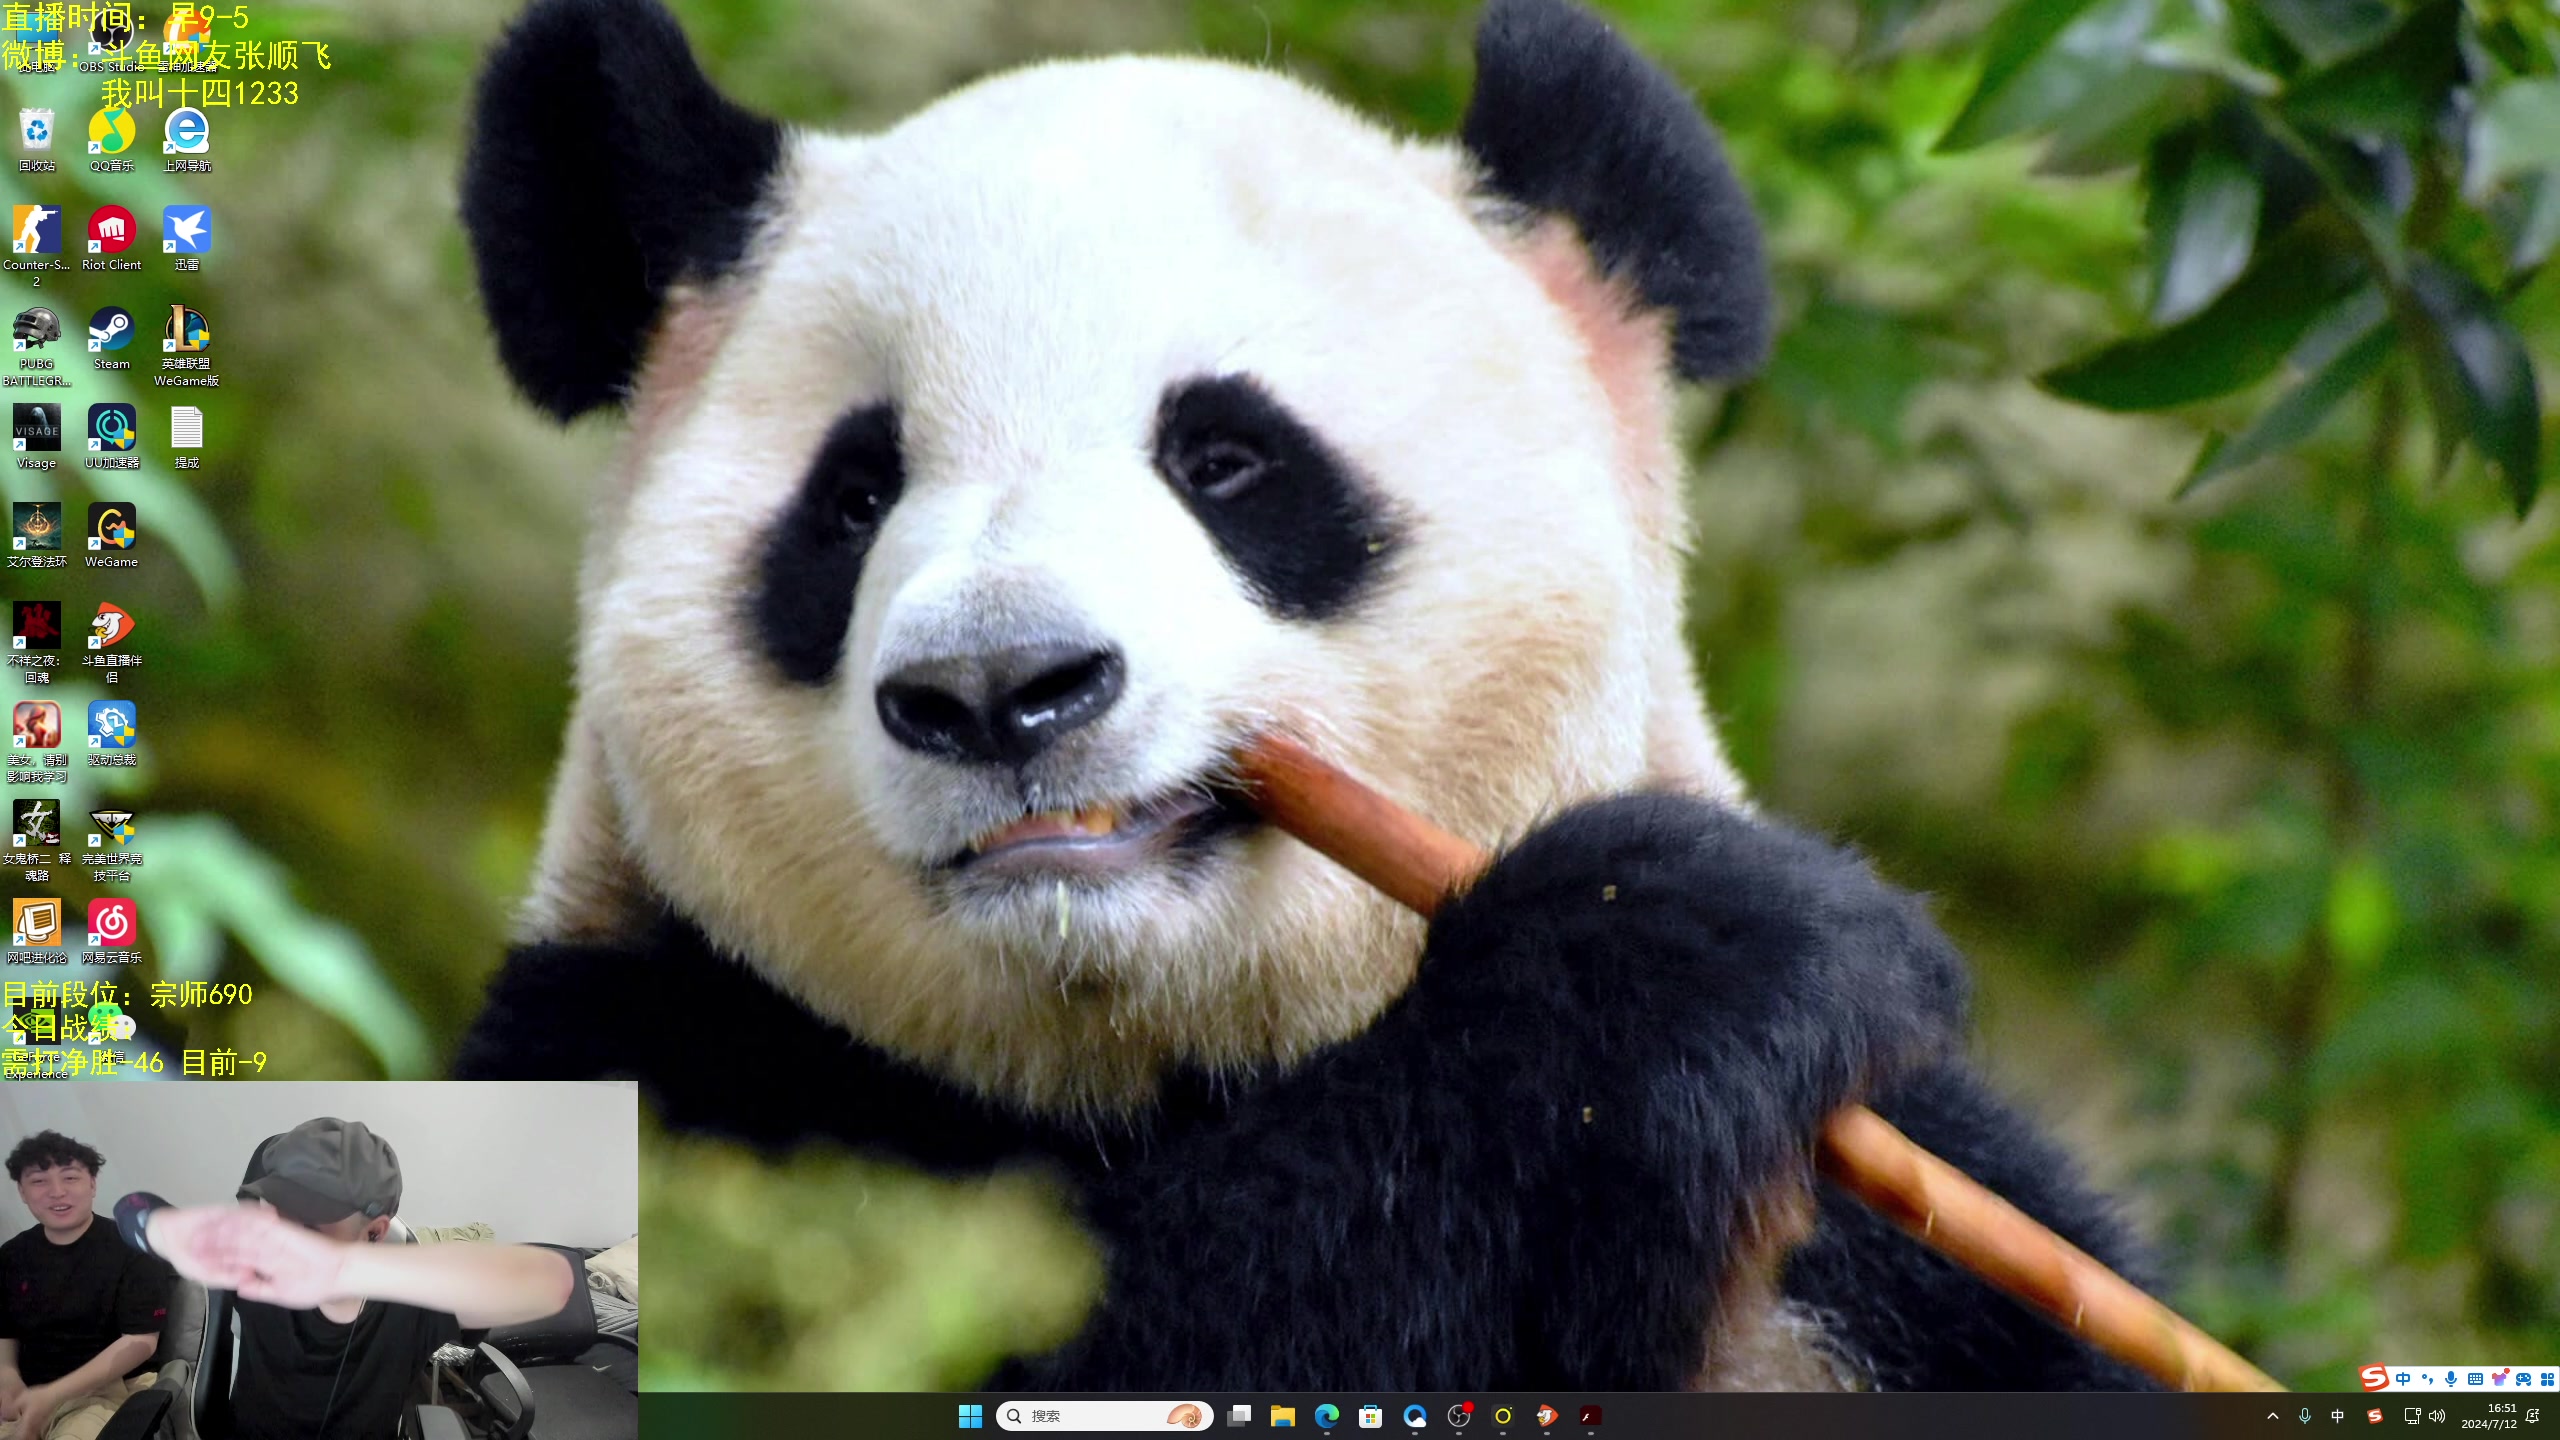The image size is (2560, 1440).
Task: Open the 提成 text file
Action: [x=187, y=437]
